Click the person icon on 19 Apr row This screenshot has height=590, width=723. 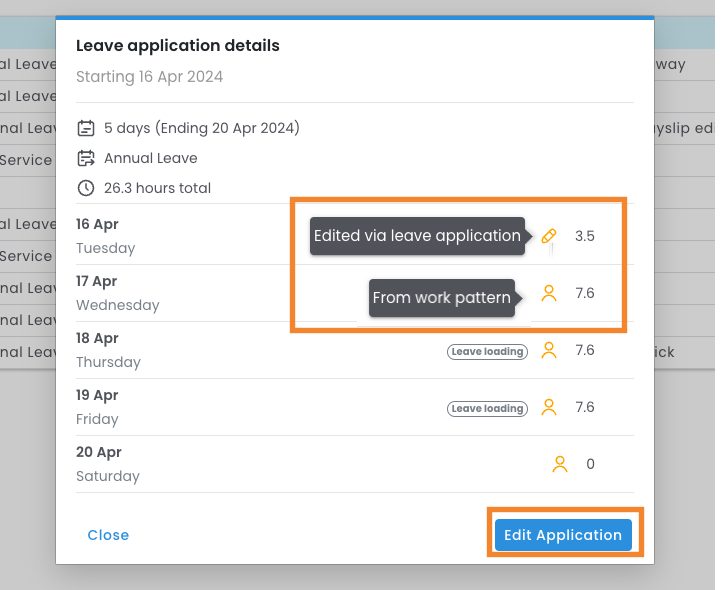click(x=548, y=407)
